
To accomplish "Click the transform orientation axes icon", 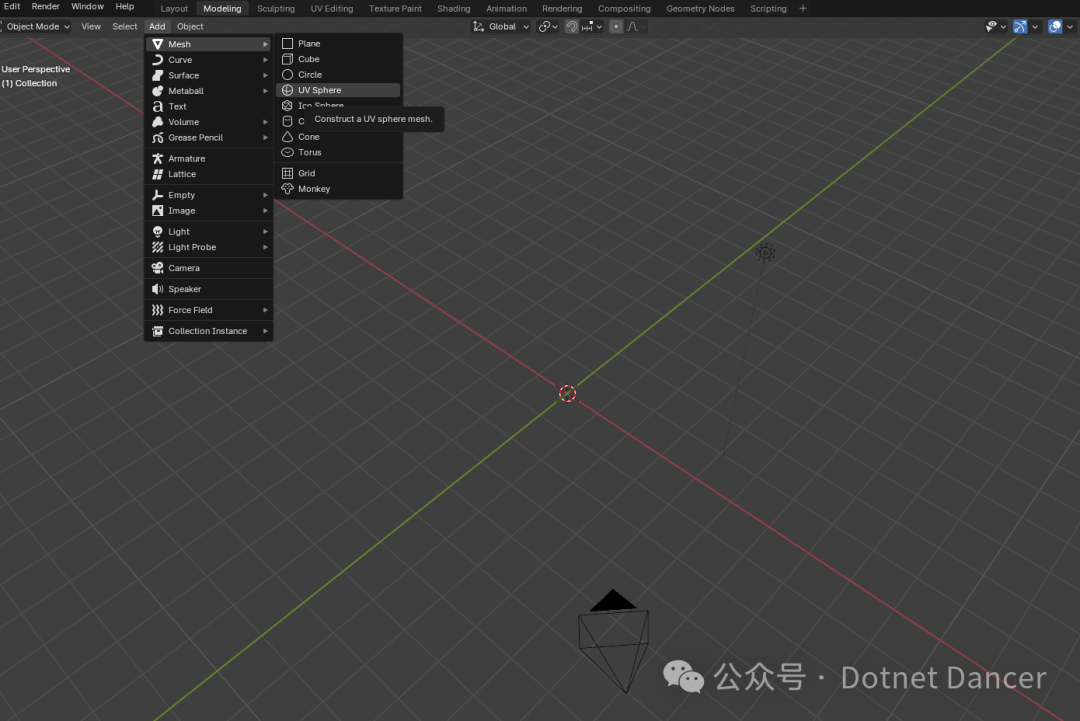I will point(478,26).
